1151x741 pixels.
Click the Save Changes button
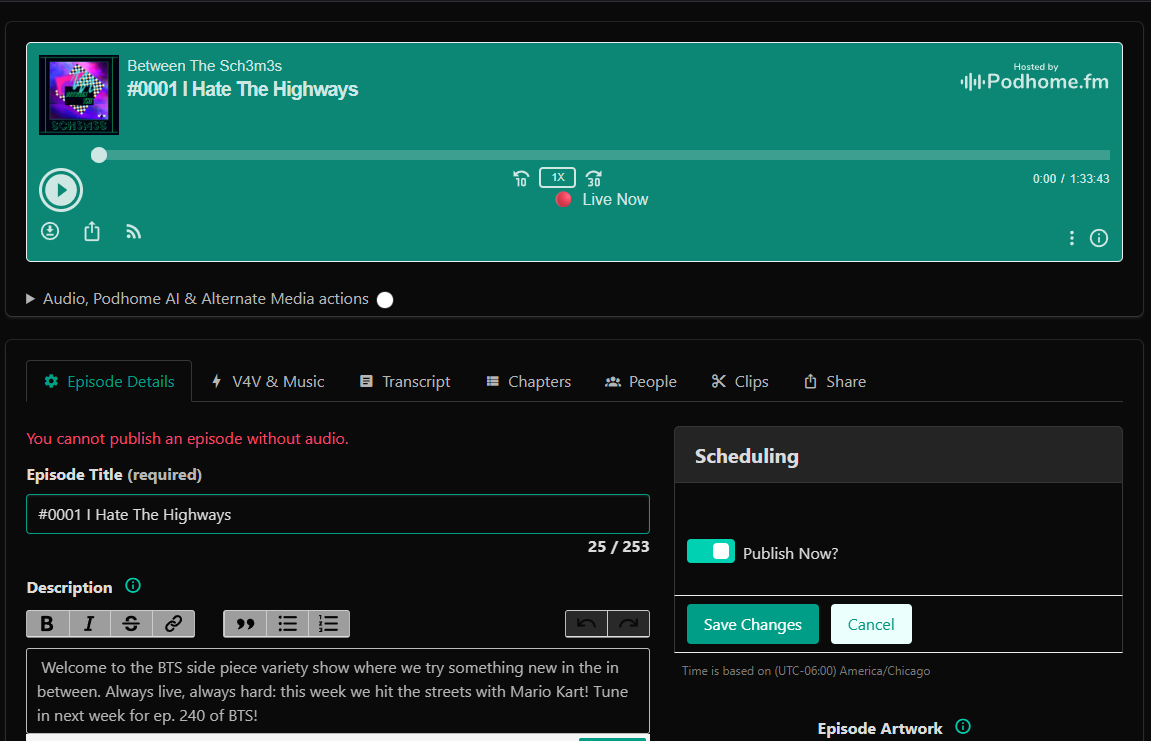[752, 624]
